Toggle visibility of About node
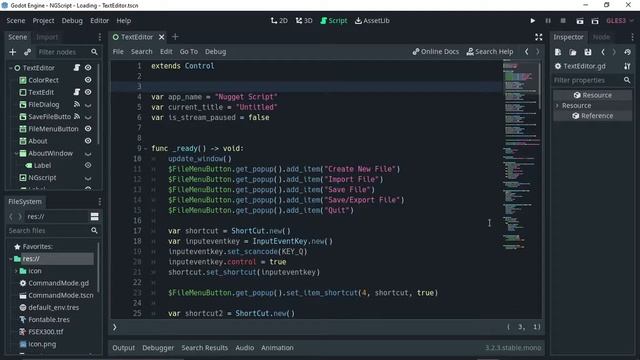640x360 pixels. pos(88,141)
